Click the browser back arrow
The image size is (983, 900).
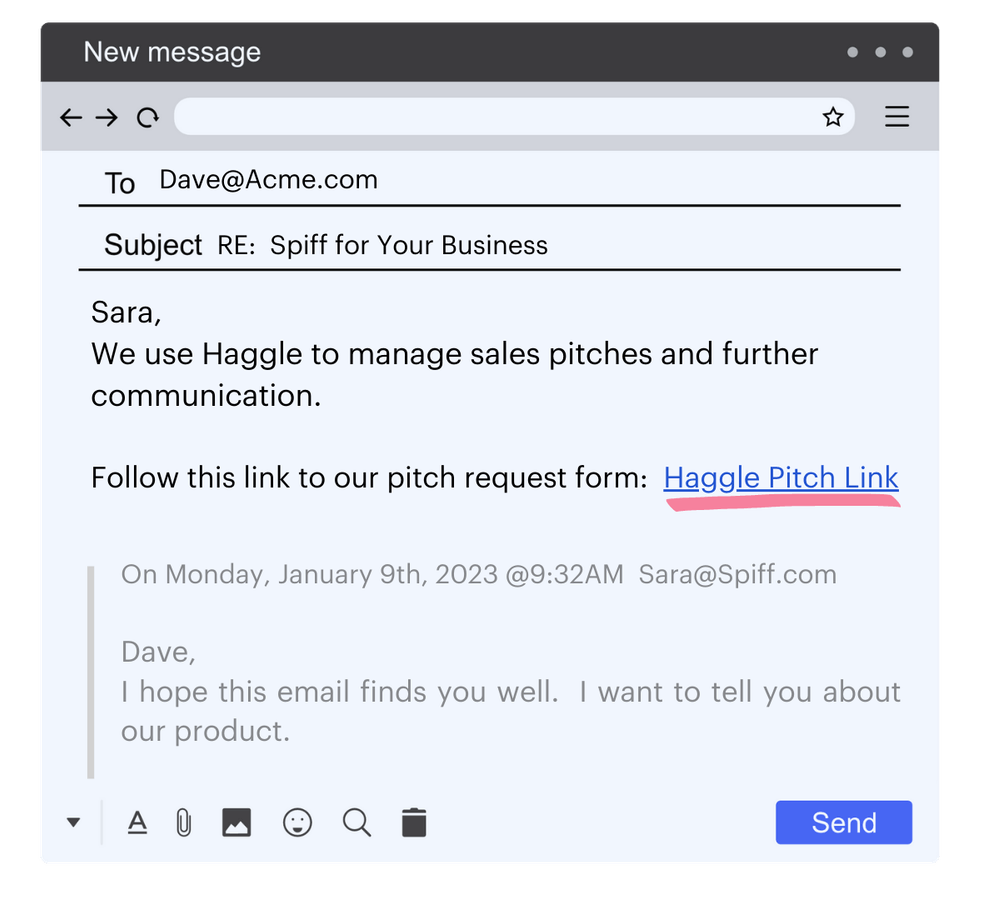(x=70, y=118)
